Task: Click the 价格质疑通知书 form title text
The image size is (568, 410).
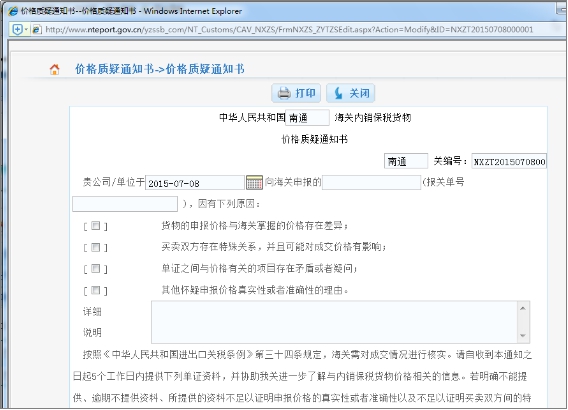Action: click(314, 139)
